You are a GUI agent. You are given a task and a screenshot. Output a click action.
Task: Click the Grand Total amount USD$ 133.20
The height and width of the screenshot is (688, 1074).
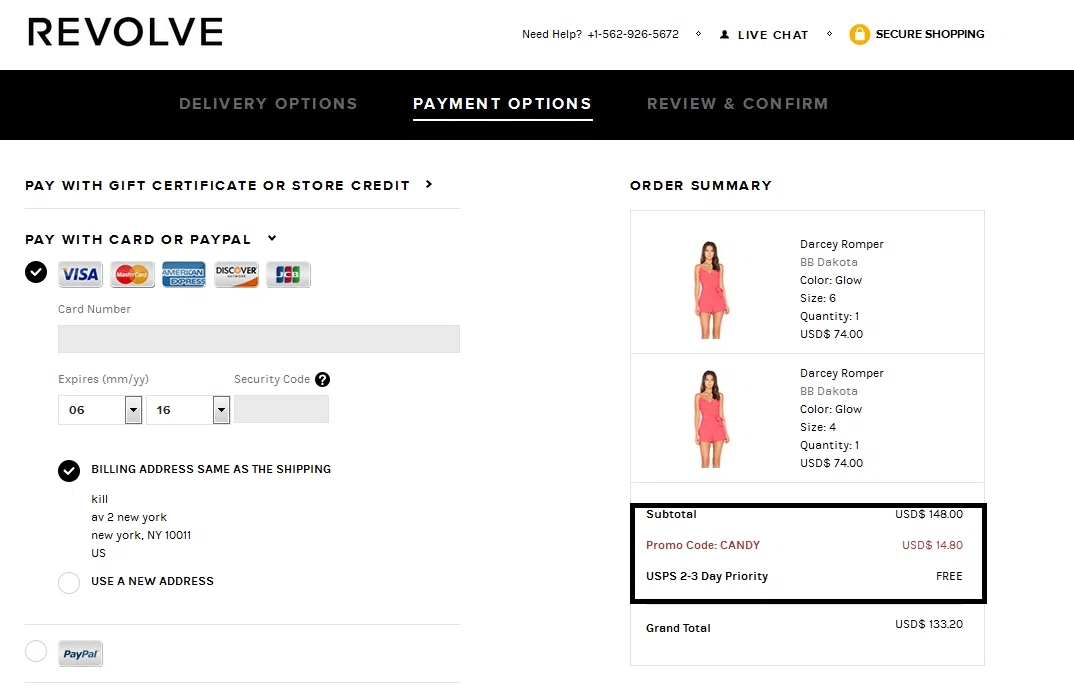tap(929, 624)
